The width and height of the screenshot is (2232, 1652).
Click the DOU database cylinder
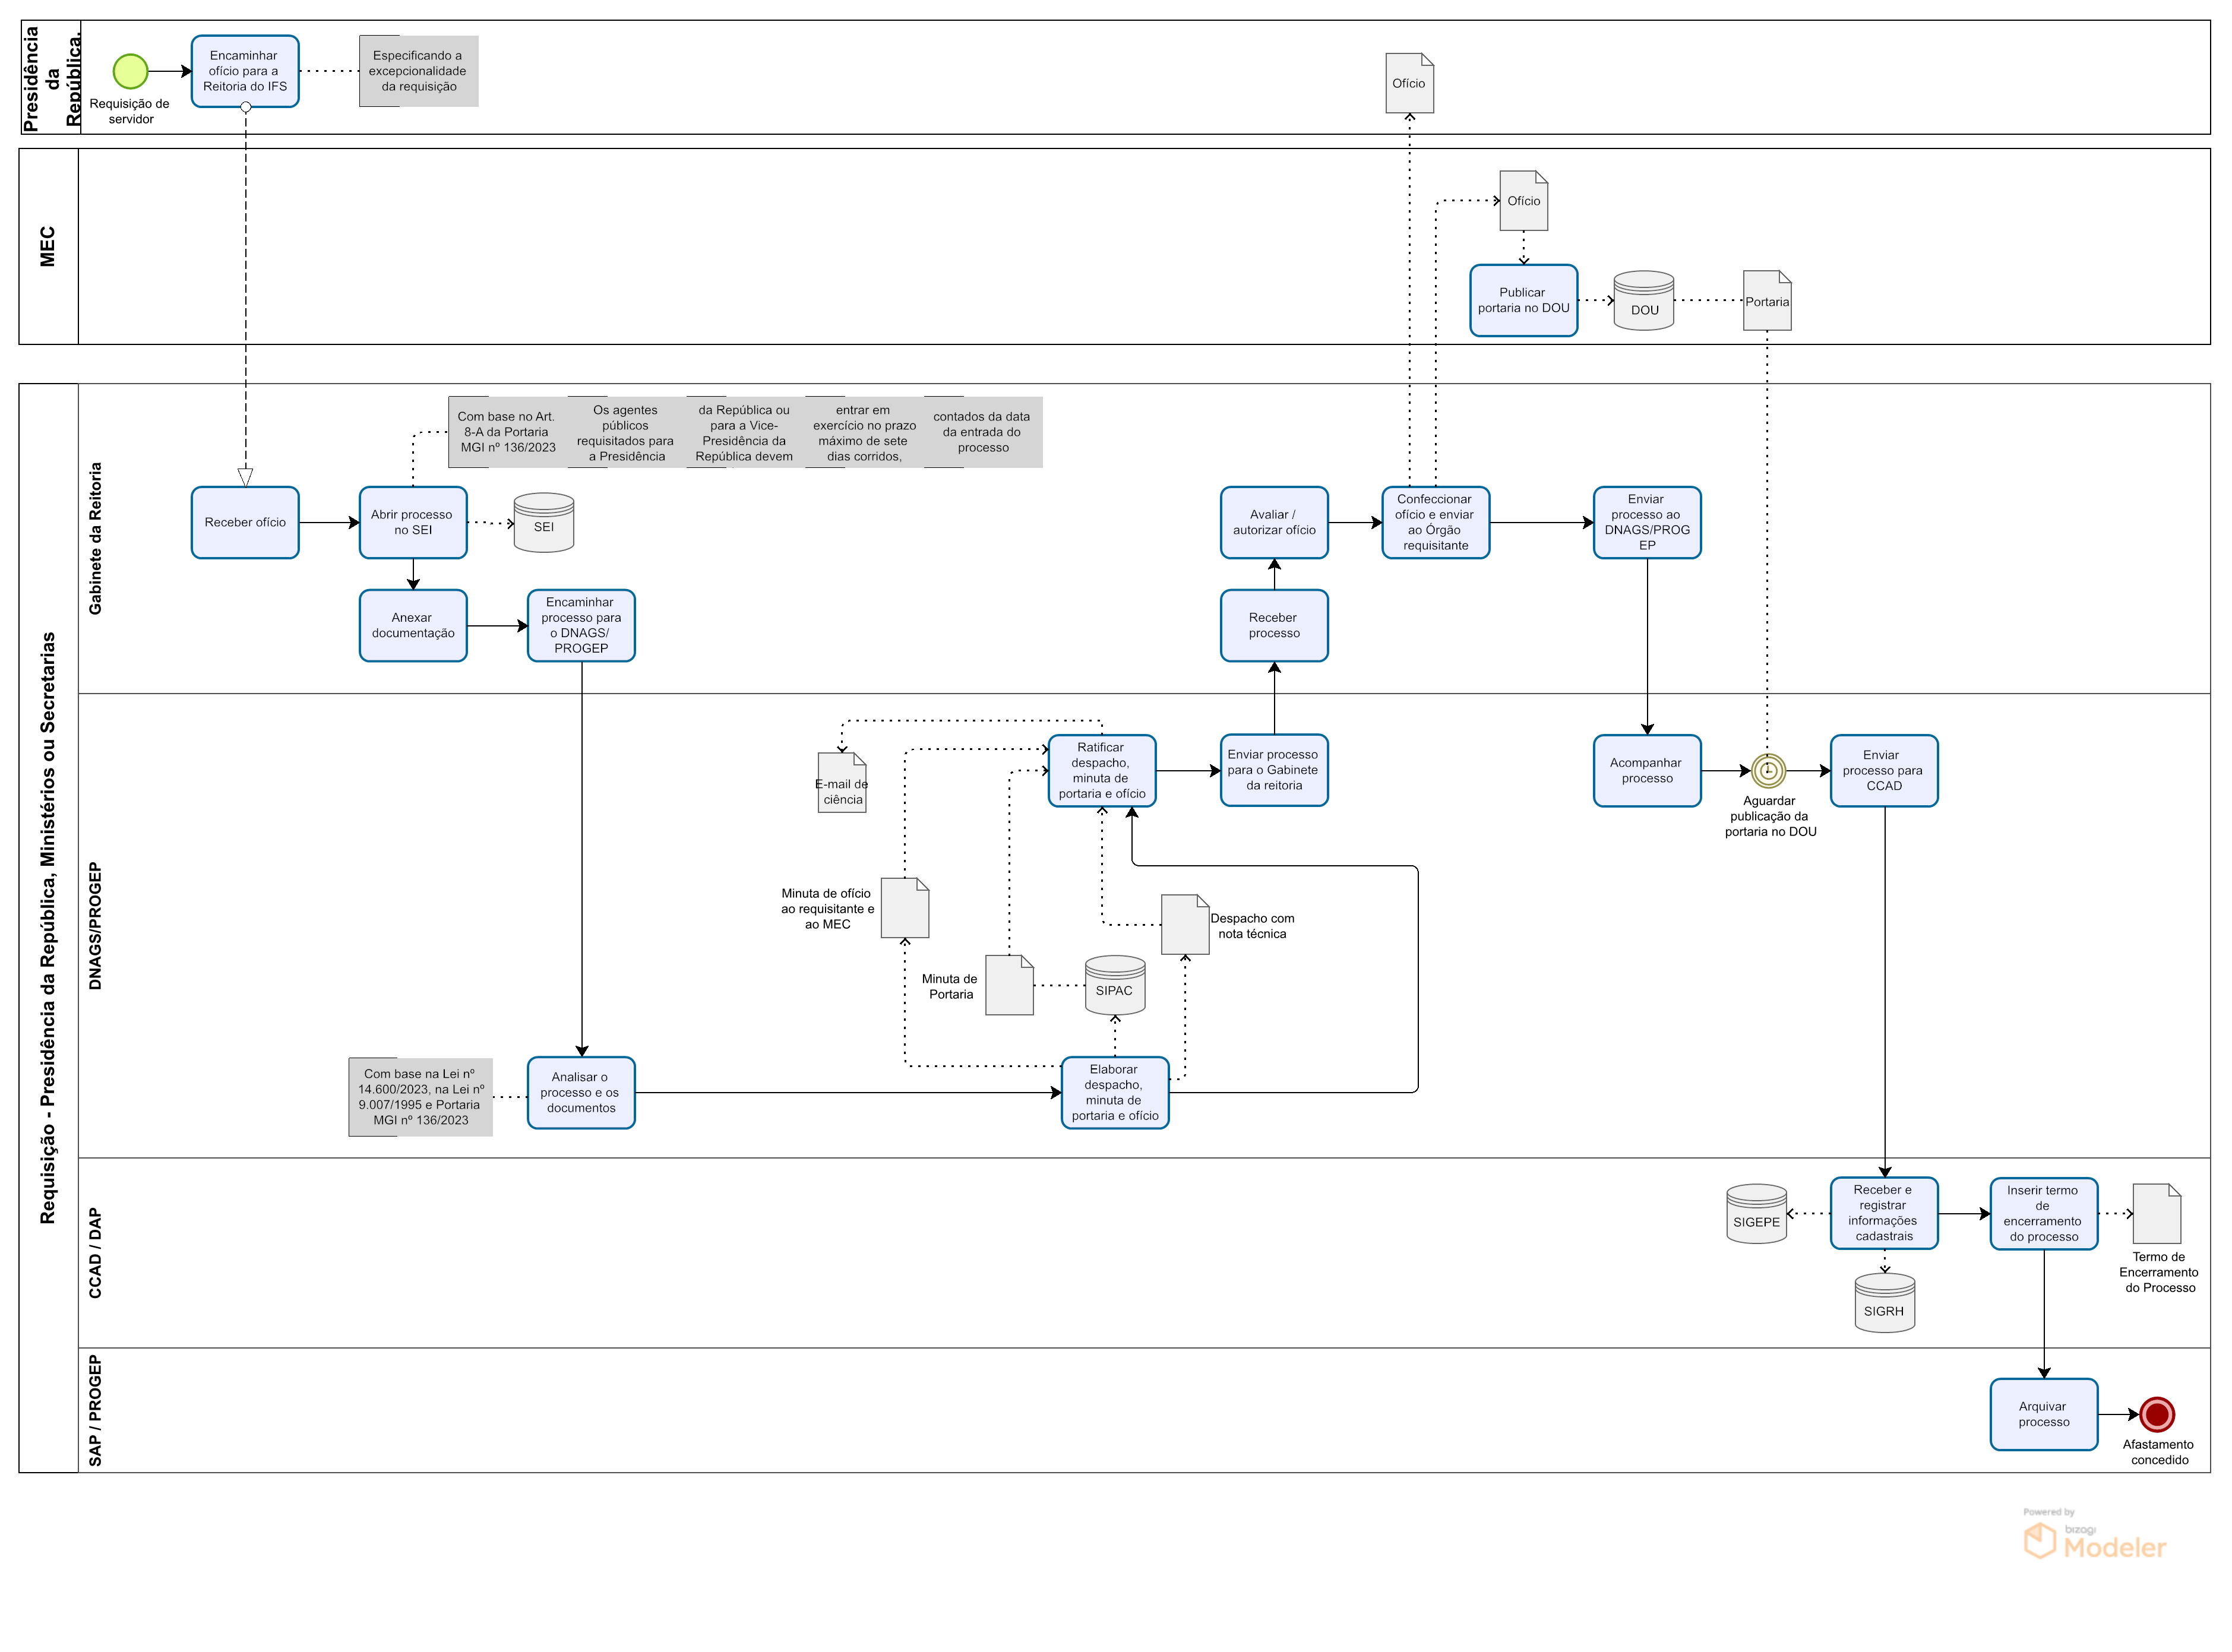1643,301
